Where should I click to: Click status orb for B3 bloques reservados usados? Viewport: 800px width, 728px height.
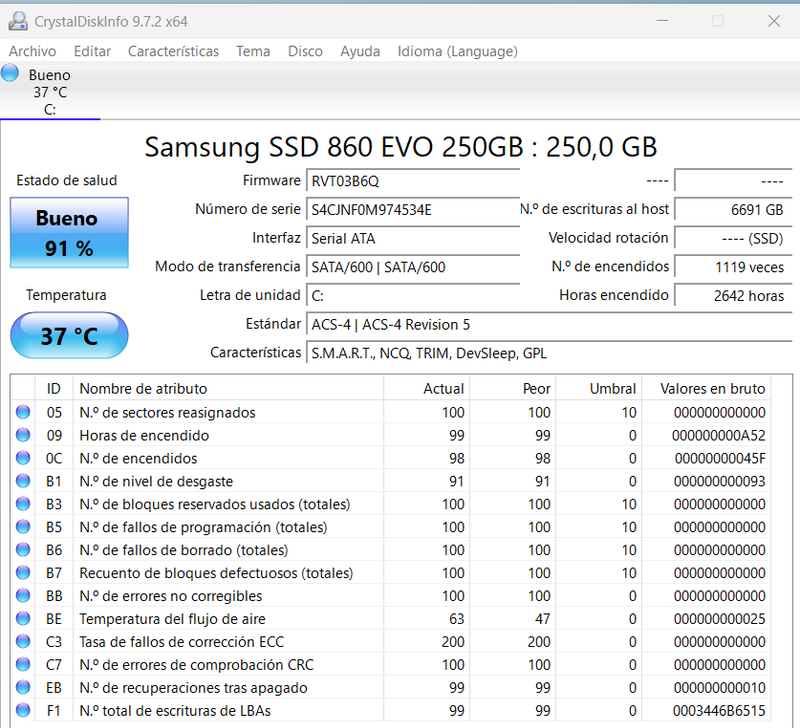[23, 504]
